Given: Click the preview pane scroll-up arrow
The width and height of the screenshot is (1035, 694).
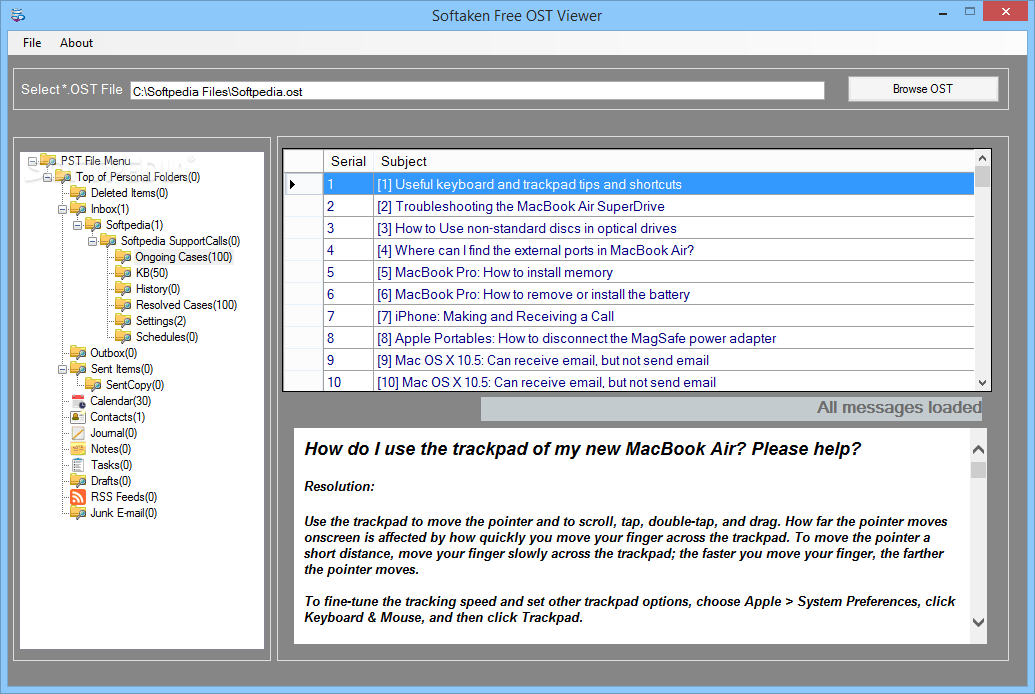Looking at the screenshot, I should click(979, 449).
